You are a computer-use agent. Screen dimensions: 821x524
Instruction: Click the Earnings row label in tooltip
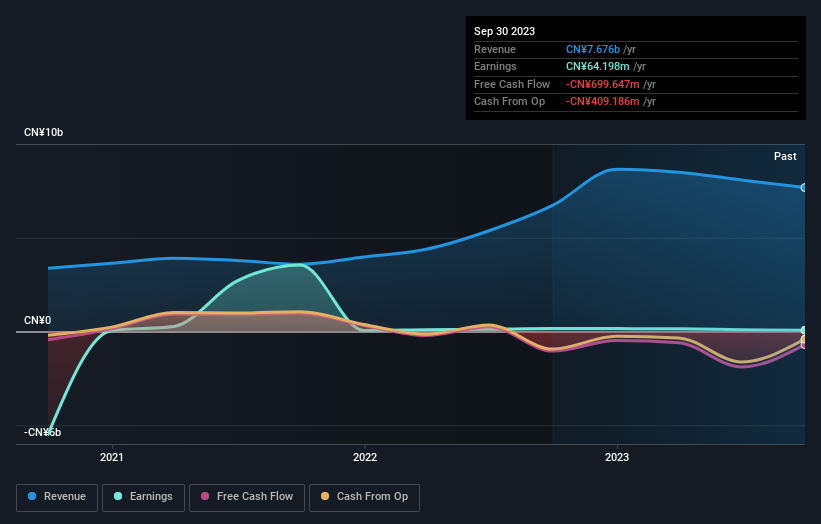pyautogui.click(x=495, y=66)
